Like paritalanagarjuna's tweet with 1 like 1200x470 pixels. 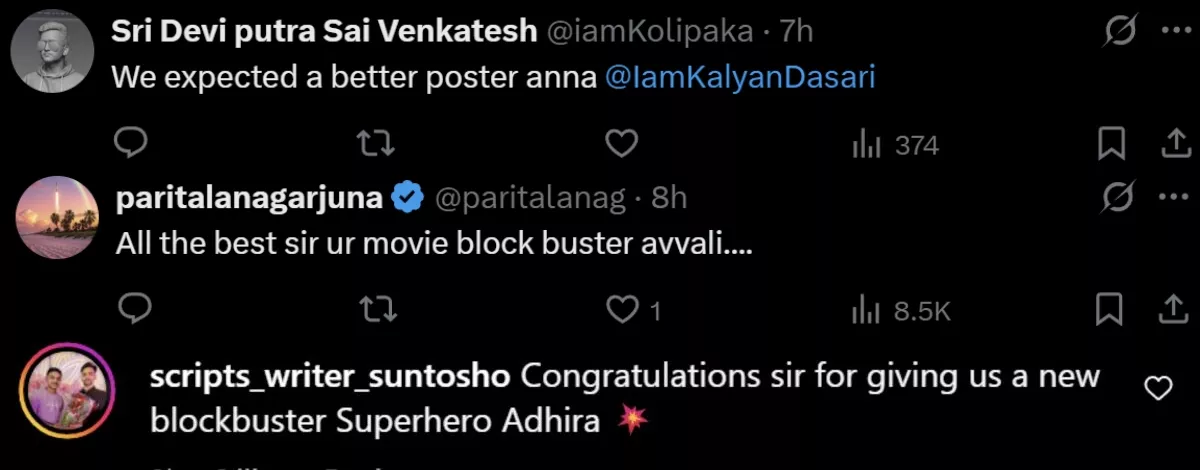click(x=624, y=311)
